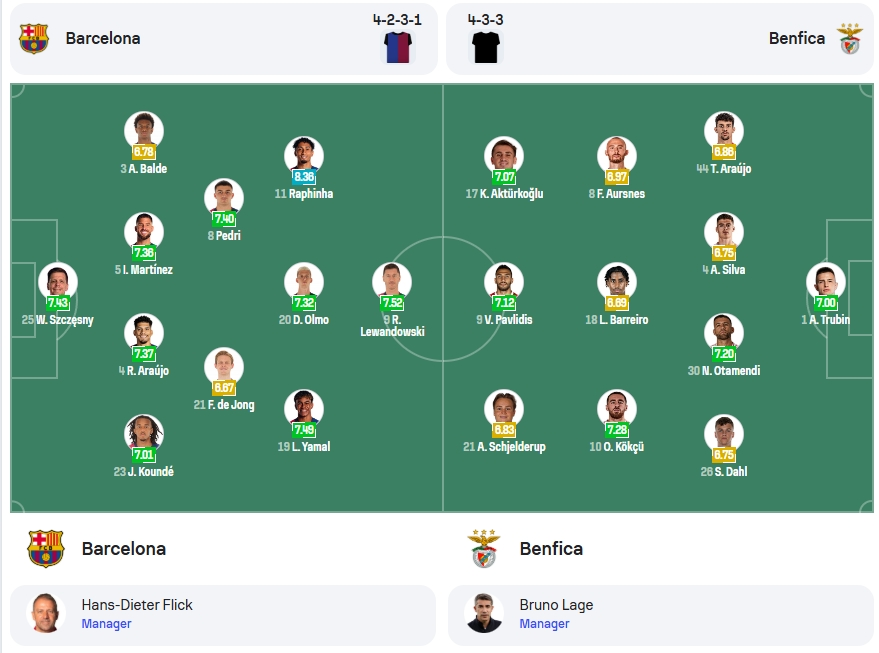Click Pedri's 7.40 rating badge
The height and width of the screenshot is (653, 879).
(x=224, y=219)
